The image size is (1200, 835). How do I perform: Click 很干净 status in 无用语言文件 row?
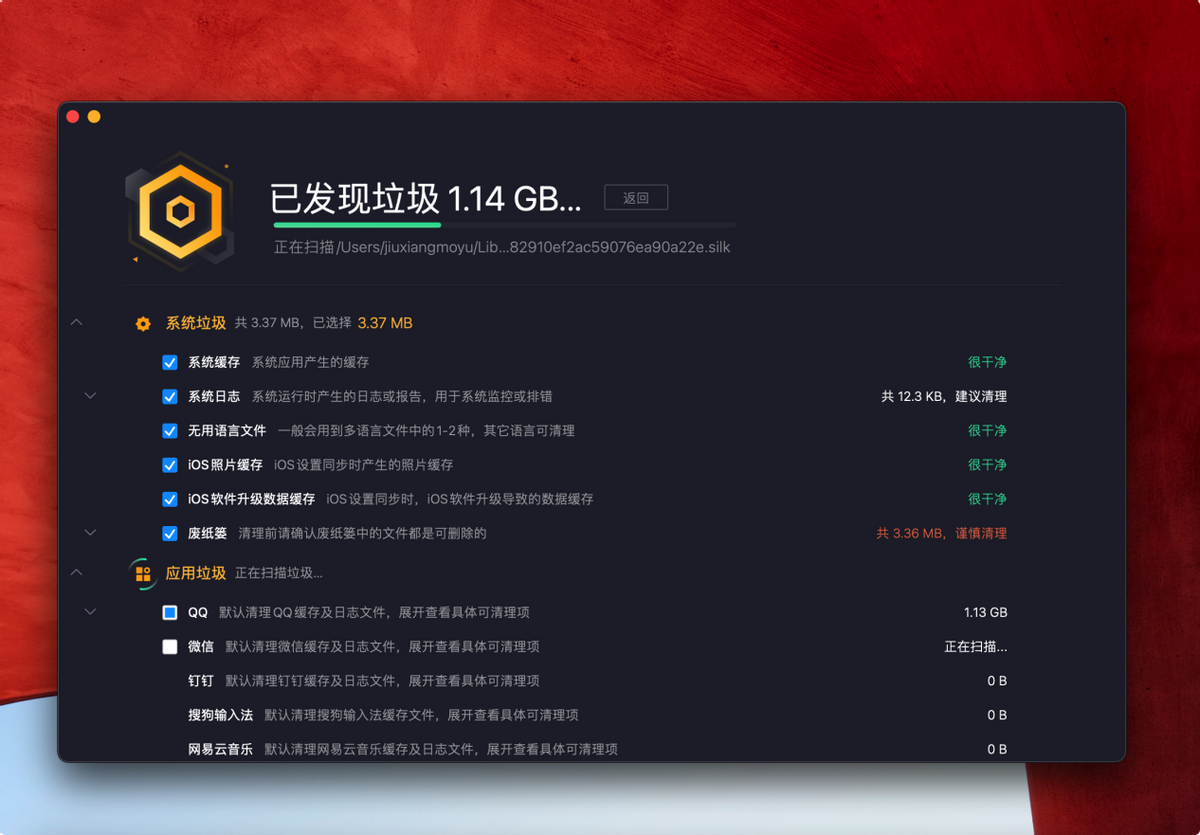pos(987,431)
